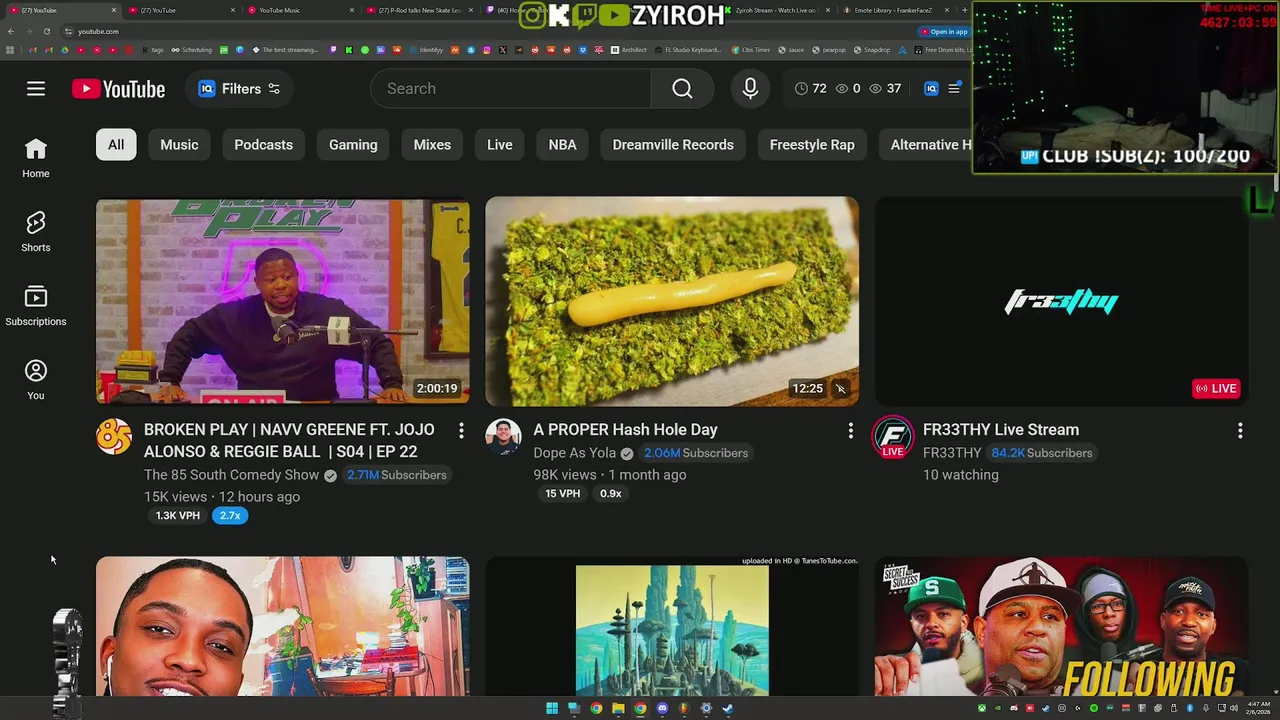Open the You section in sidebar
Screen dimensions: 1280x720
(x=36, y=380)
